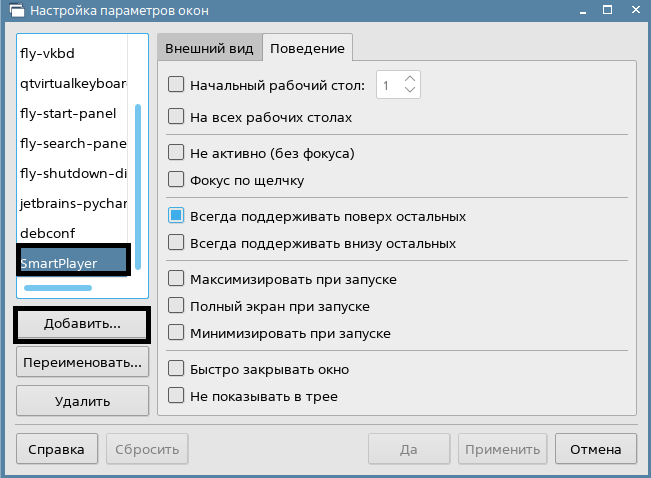Open the Поведение tab
This screenshot has width=651, height=478.
pyautogui.click(x=307, y=48)
